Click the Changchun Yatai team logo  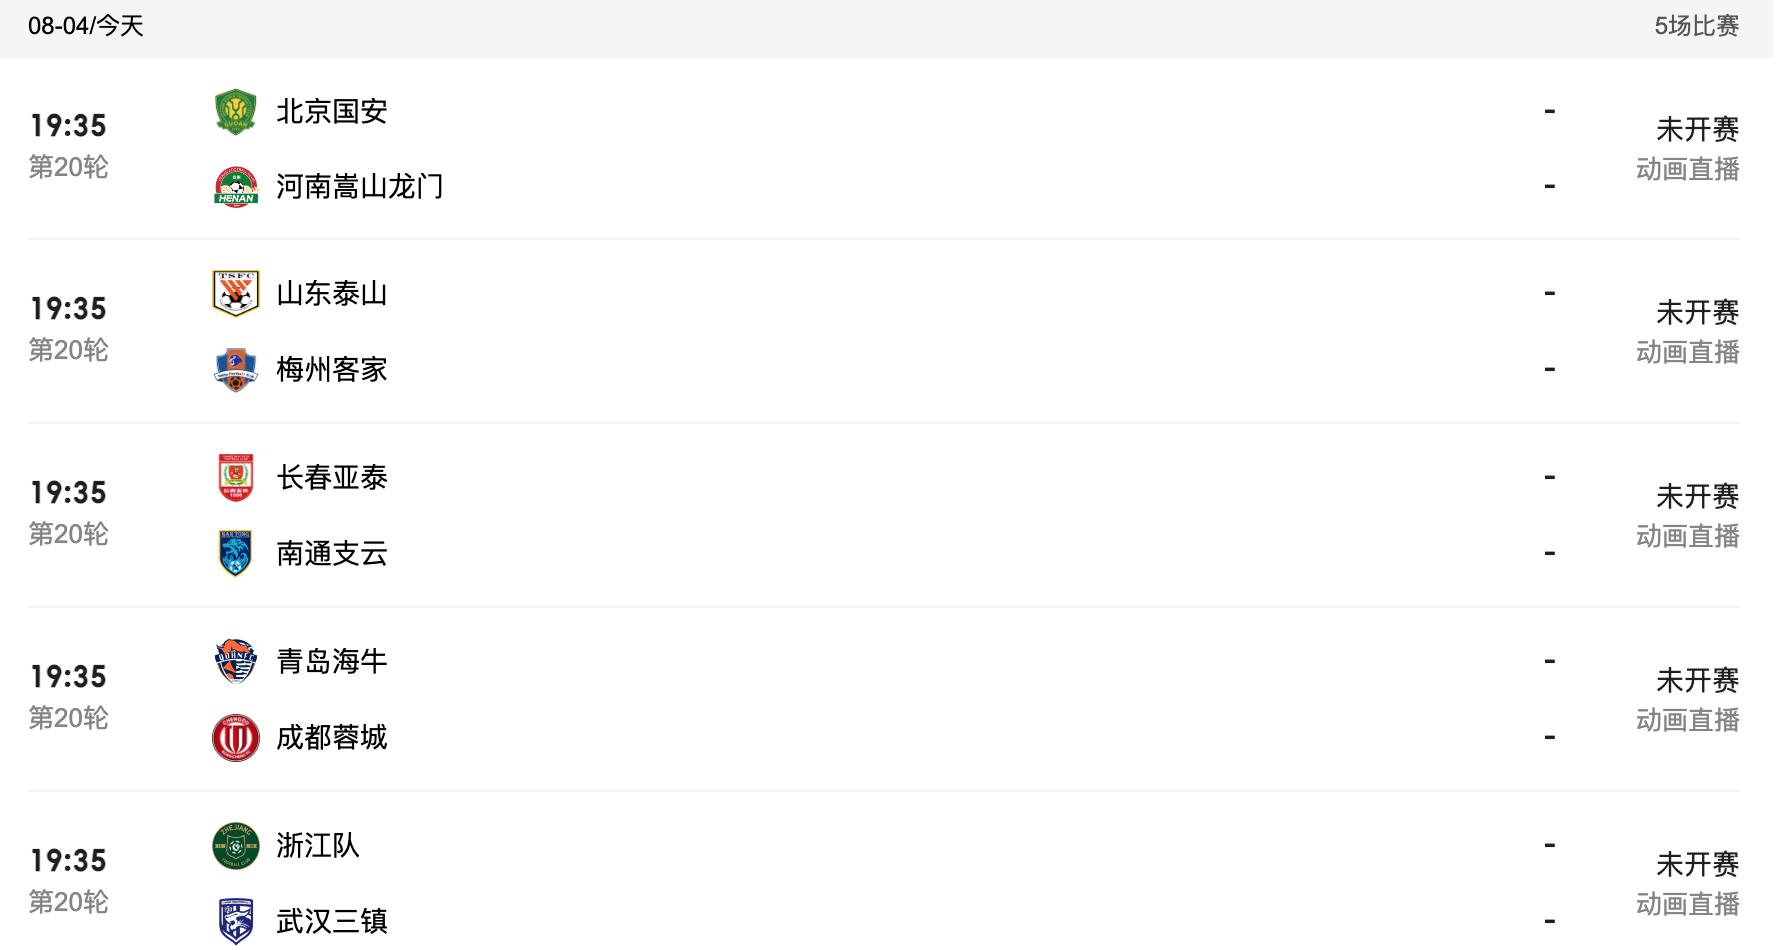tap(236, 478)
